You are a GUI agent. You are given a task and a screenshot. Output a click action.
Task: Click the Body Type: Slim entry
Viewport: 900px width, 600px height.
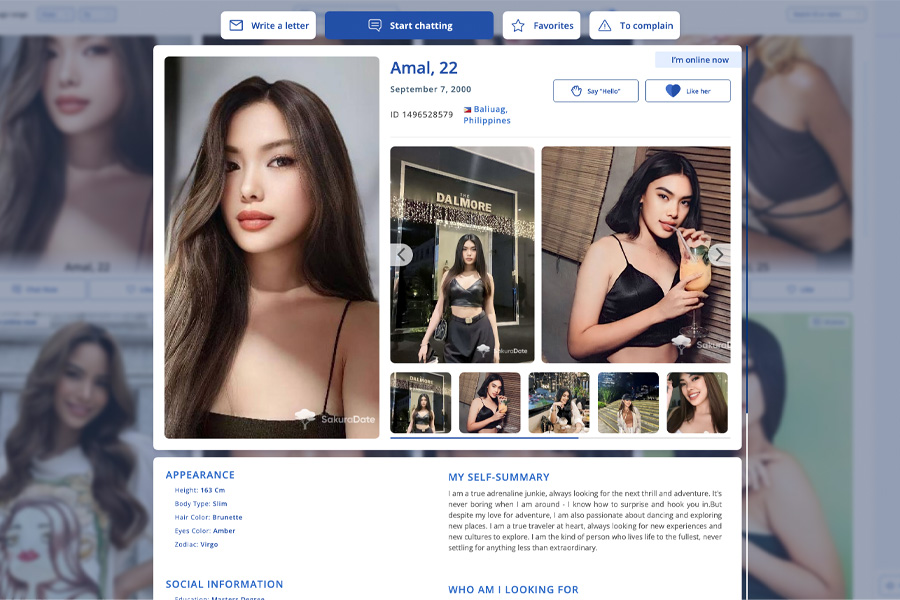click(x=201, y=504)
